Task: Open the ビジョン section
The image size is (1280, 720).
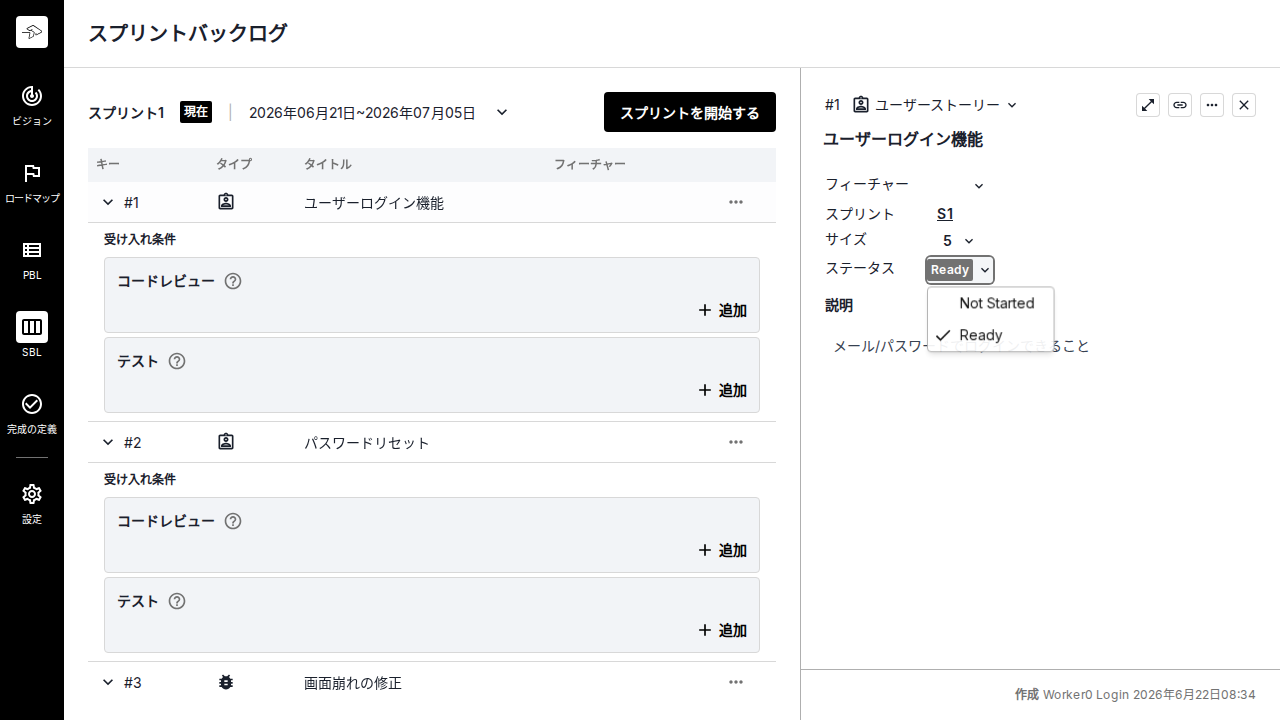Action: [x=32, y=105]
